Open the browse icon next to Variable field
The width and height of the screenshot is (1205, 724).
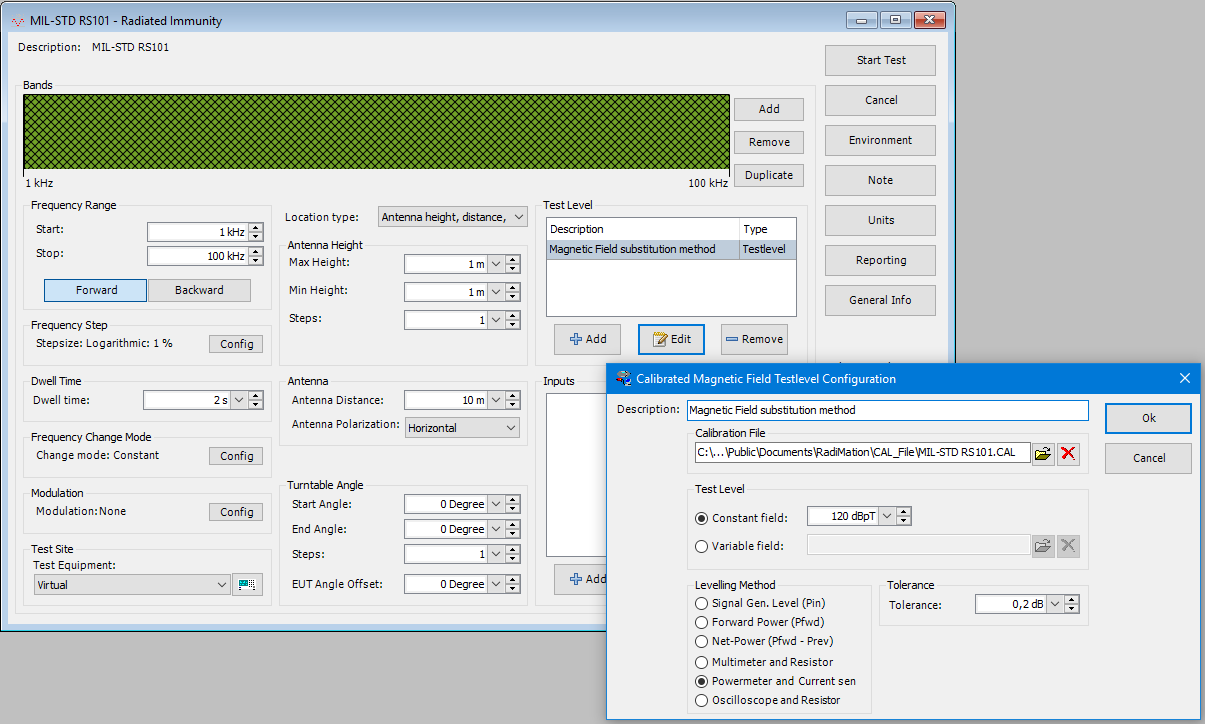pyautogui.click(x=1043, y=545)
